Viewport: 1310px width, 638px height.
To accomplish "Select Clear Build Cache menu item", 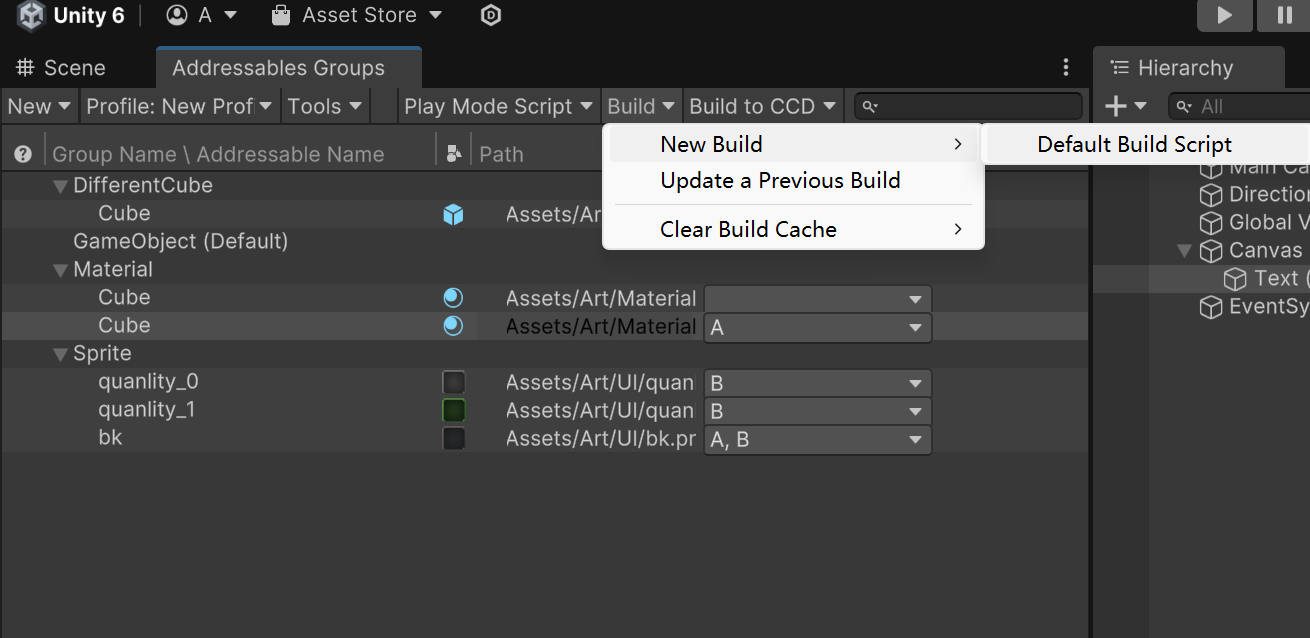I will (x=793, y=229).
